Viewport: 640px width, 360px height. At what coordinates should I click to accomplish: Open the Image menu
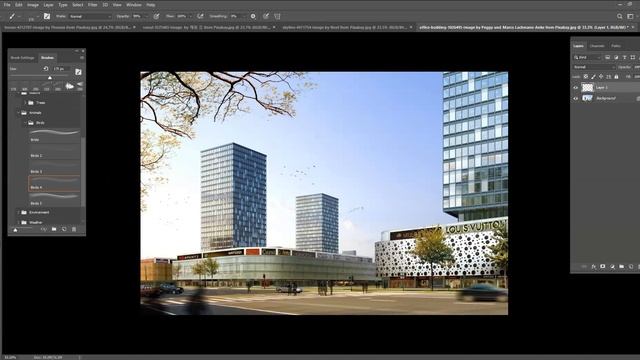(33, 5)
